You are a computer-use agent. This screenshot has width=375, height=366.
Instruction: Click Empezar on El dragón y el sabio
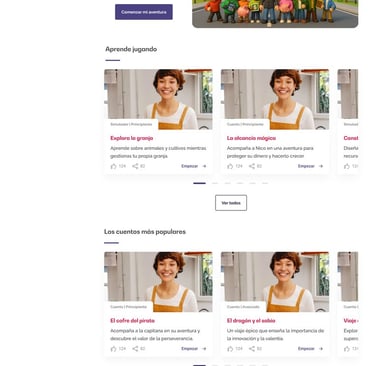[306, 349]
